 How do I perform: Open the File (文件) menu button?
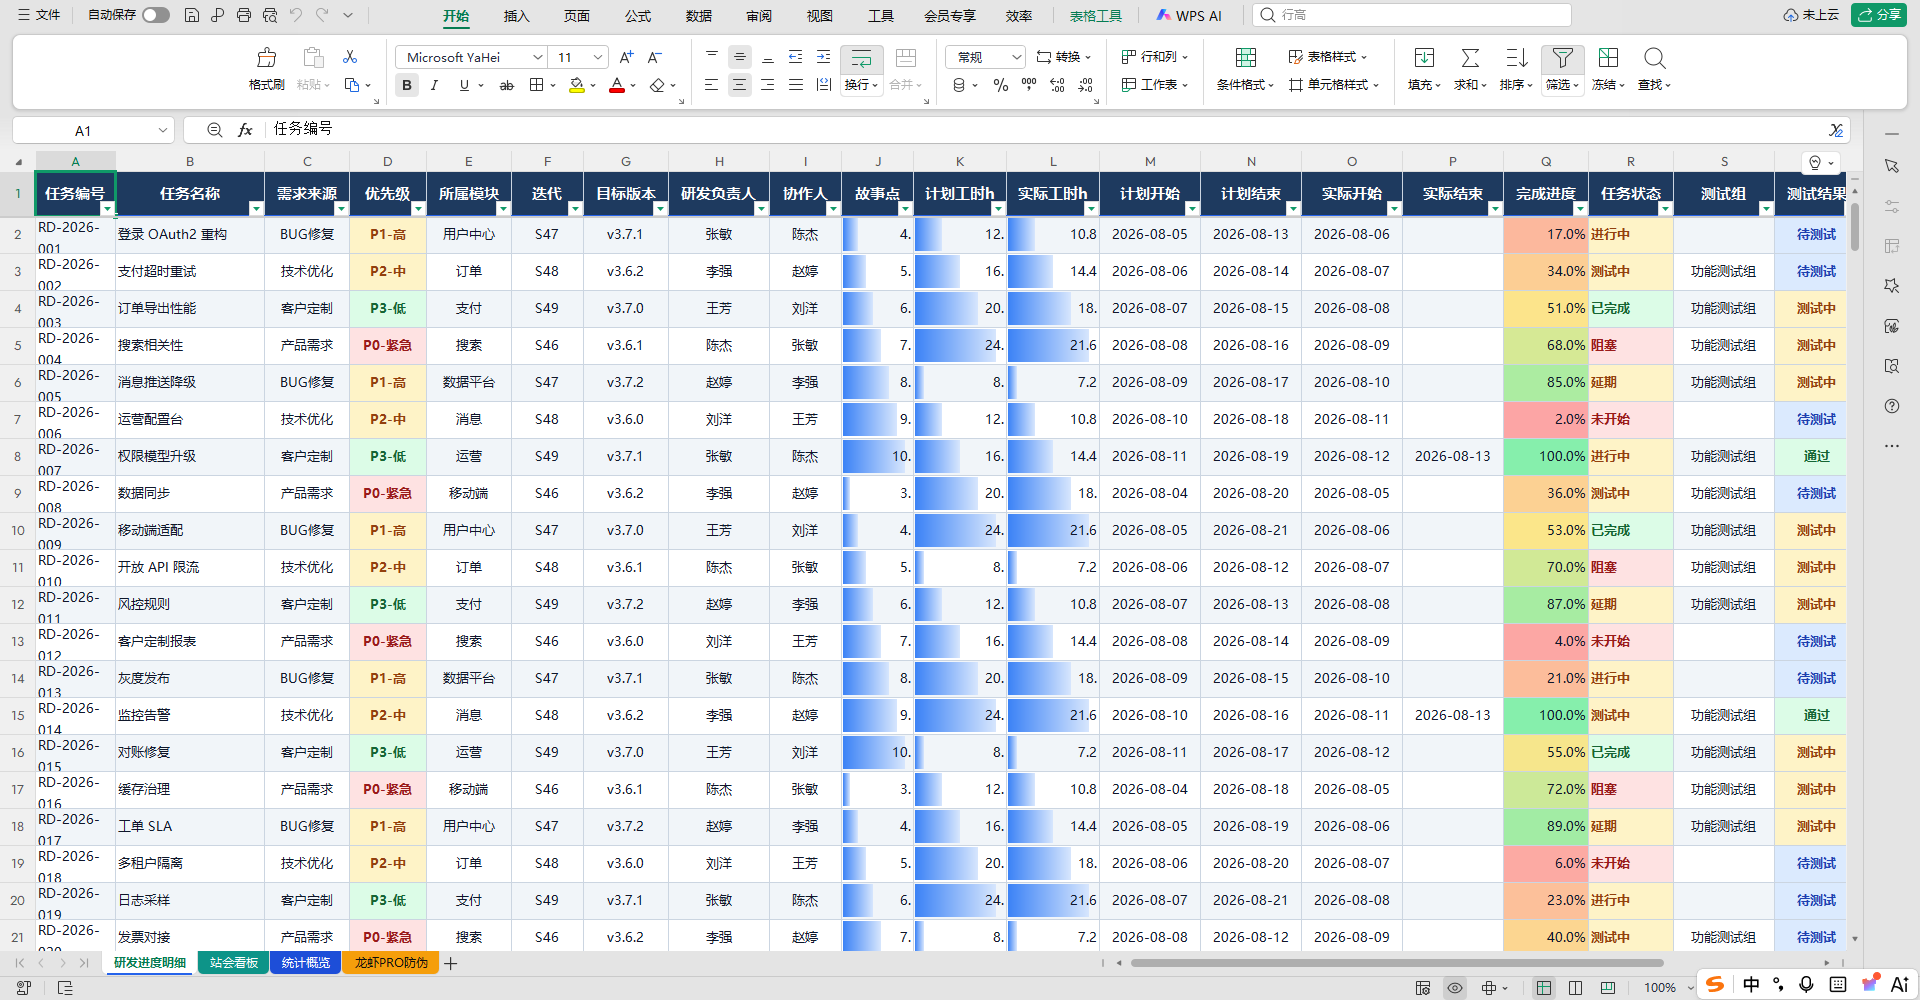39,15
